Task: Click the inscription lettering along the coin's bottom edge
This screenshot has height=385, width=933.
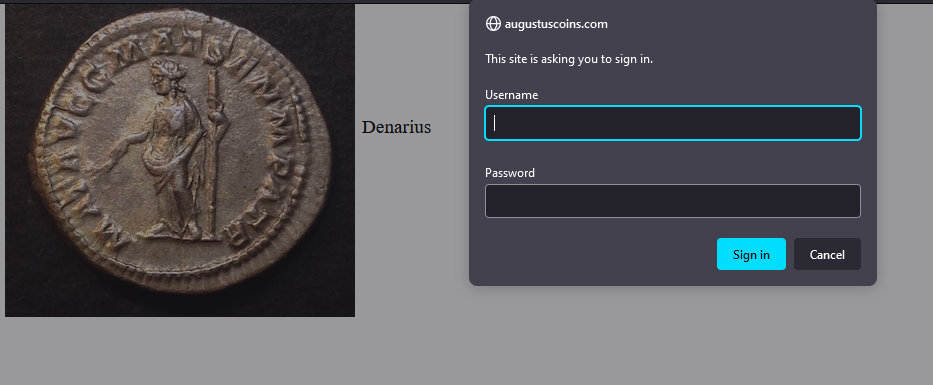Action: (x=179, y=241)
